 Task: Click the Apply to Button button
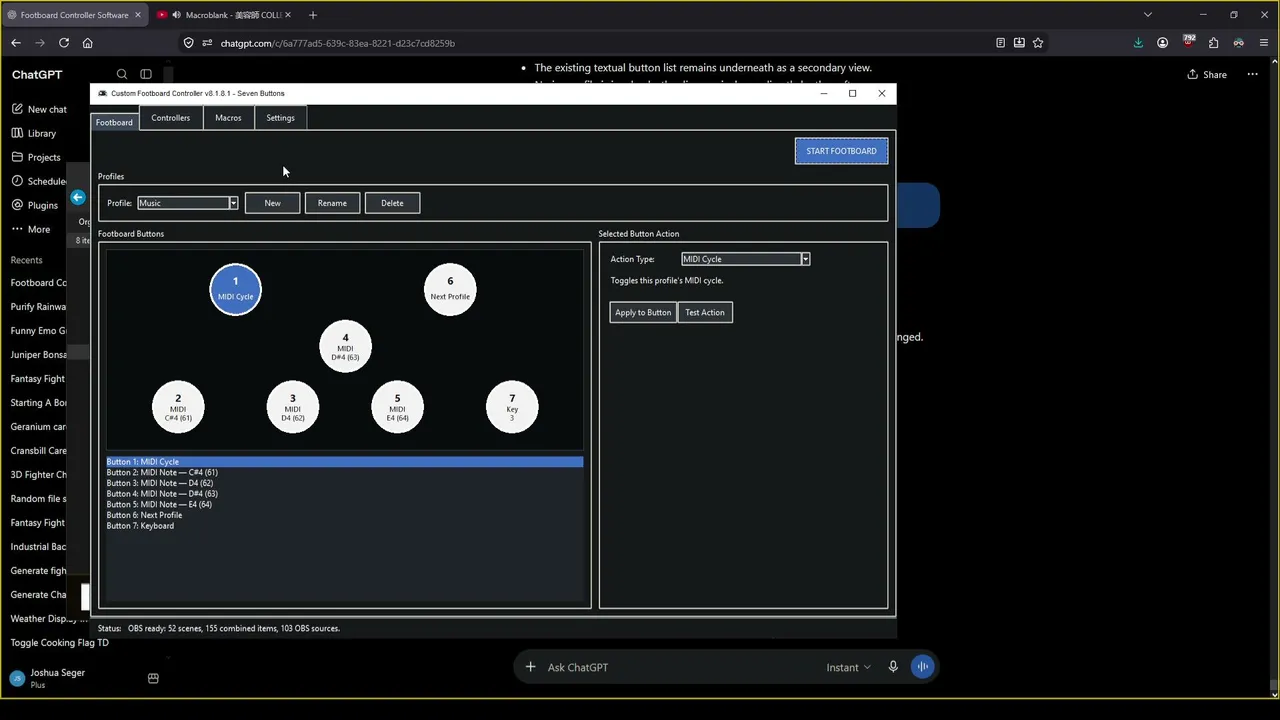[x=643, y=312]
